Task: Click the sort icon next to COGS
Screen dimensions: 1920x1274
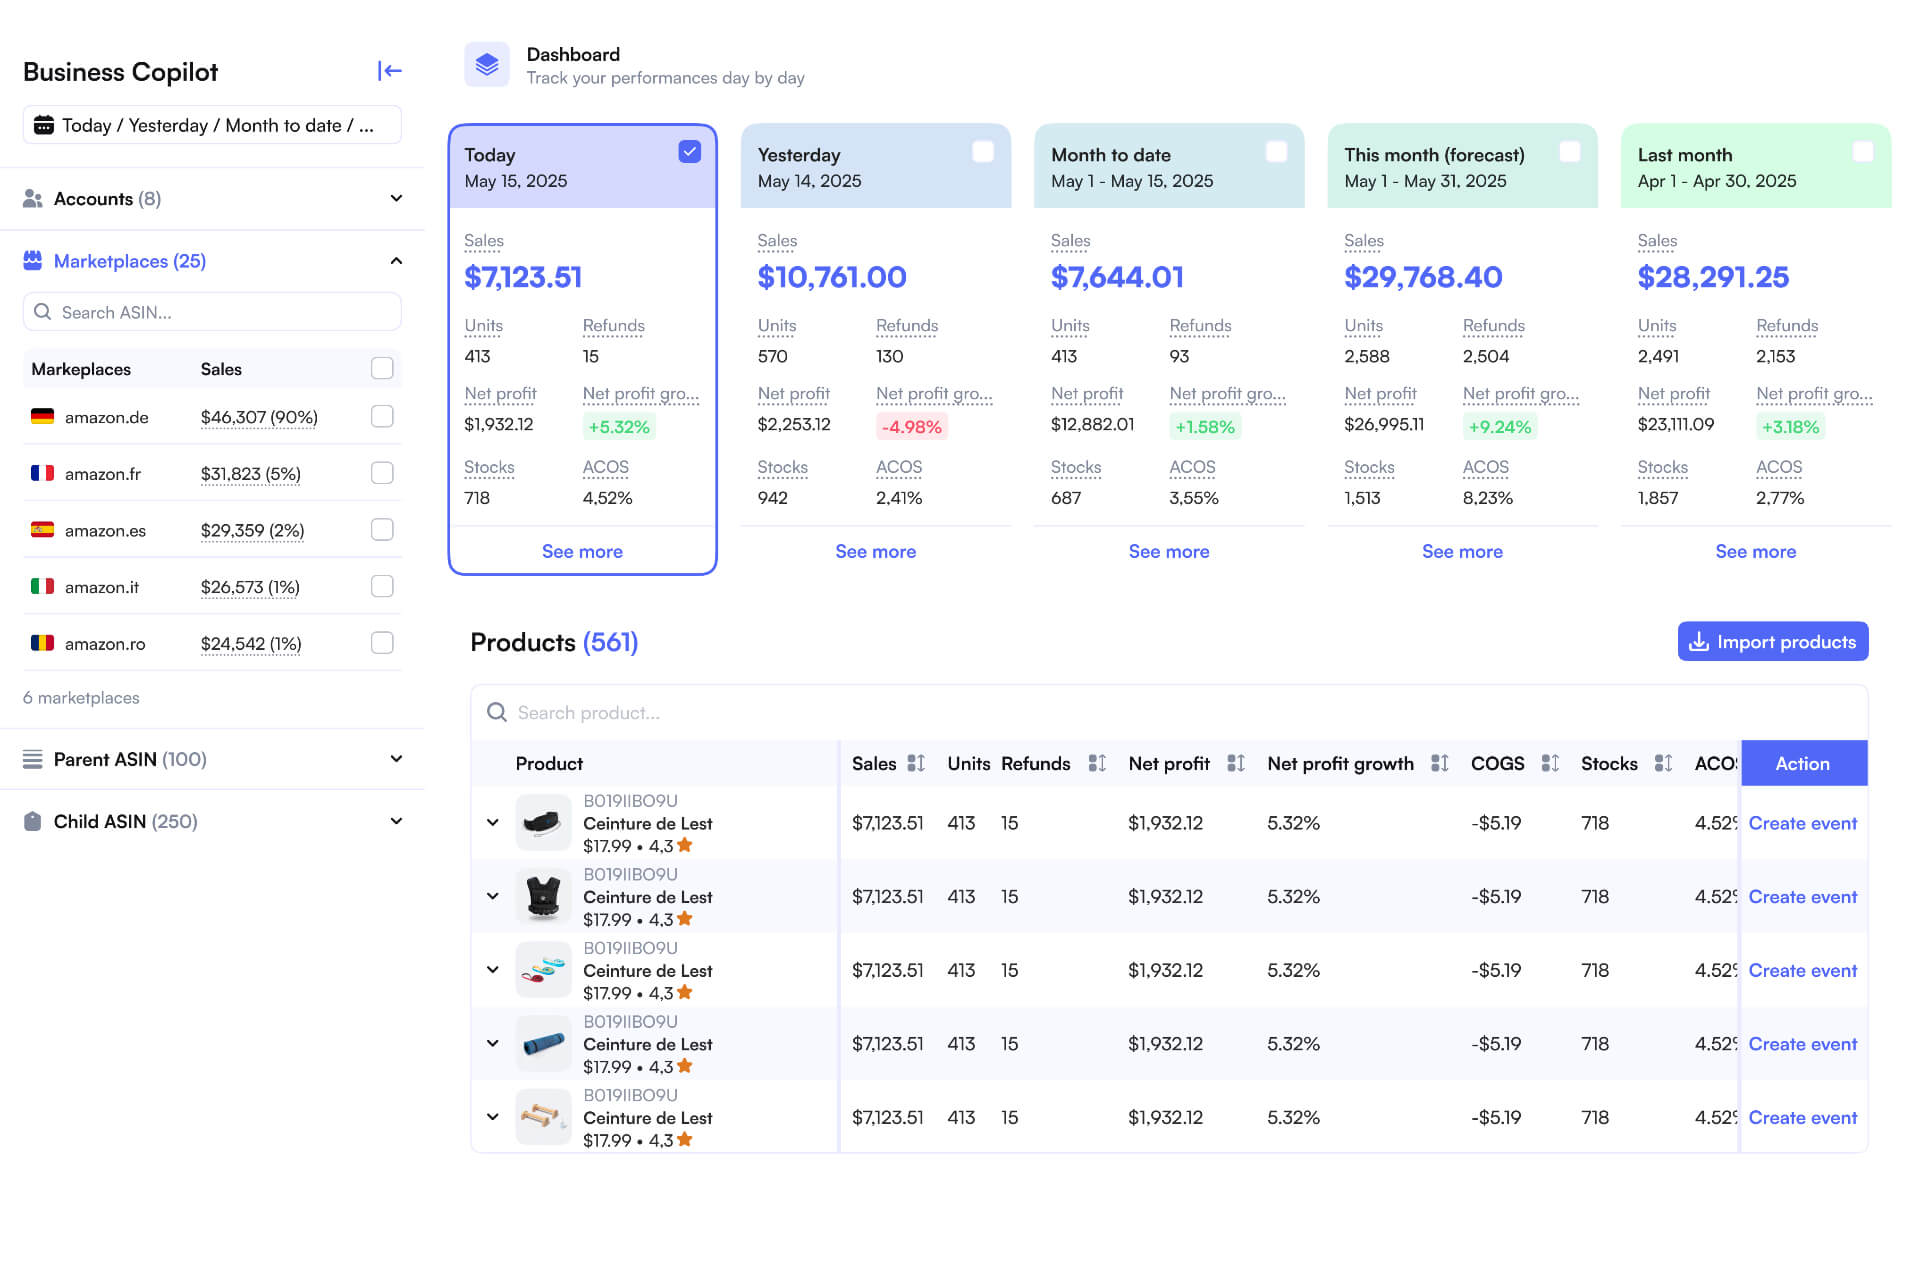Action: click(x=1549, y=763)
